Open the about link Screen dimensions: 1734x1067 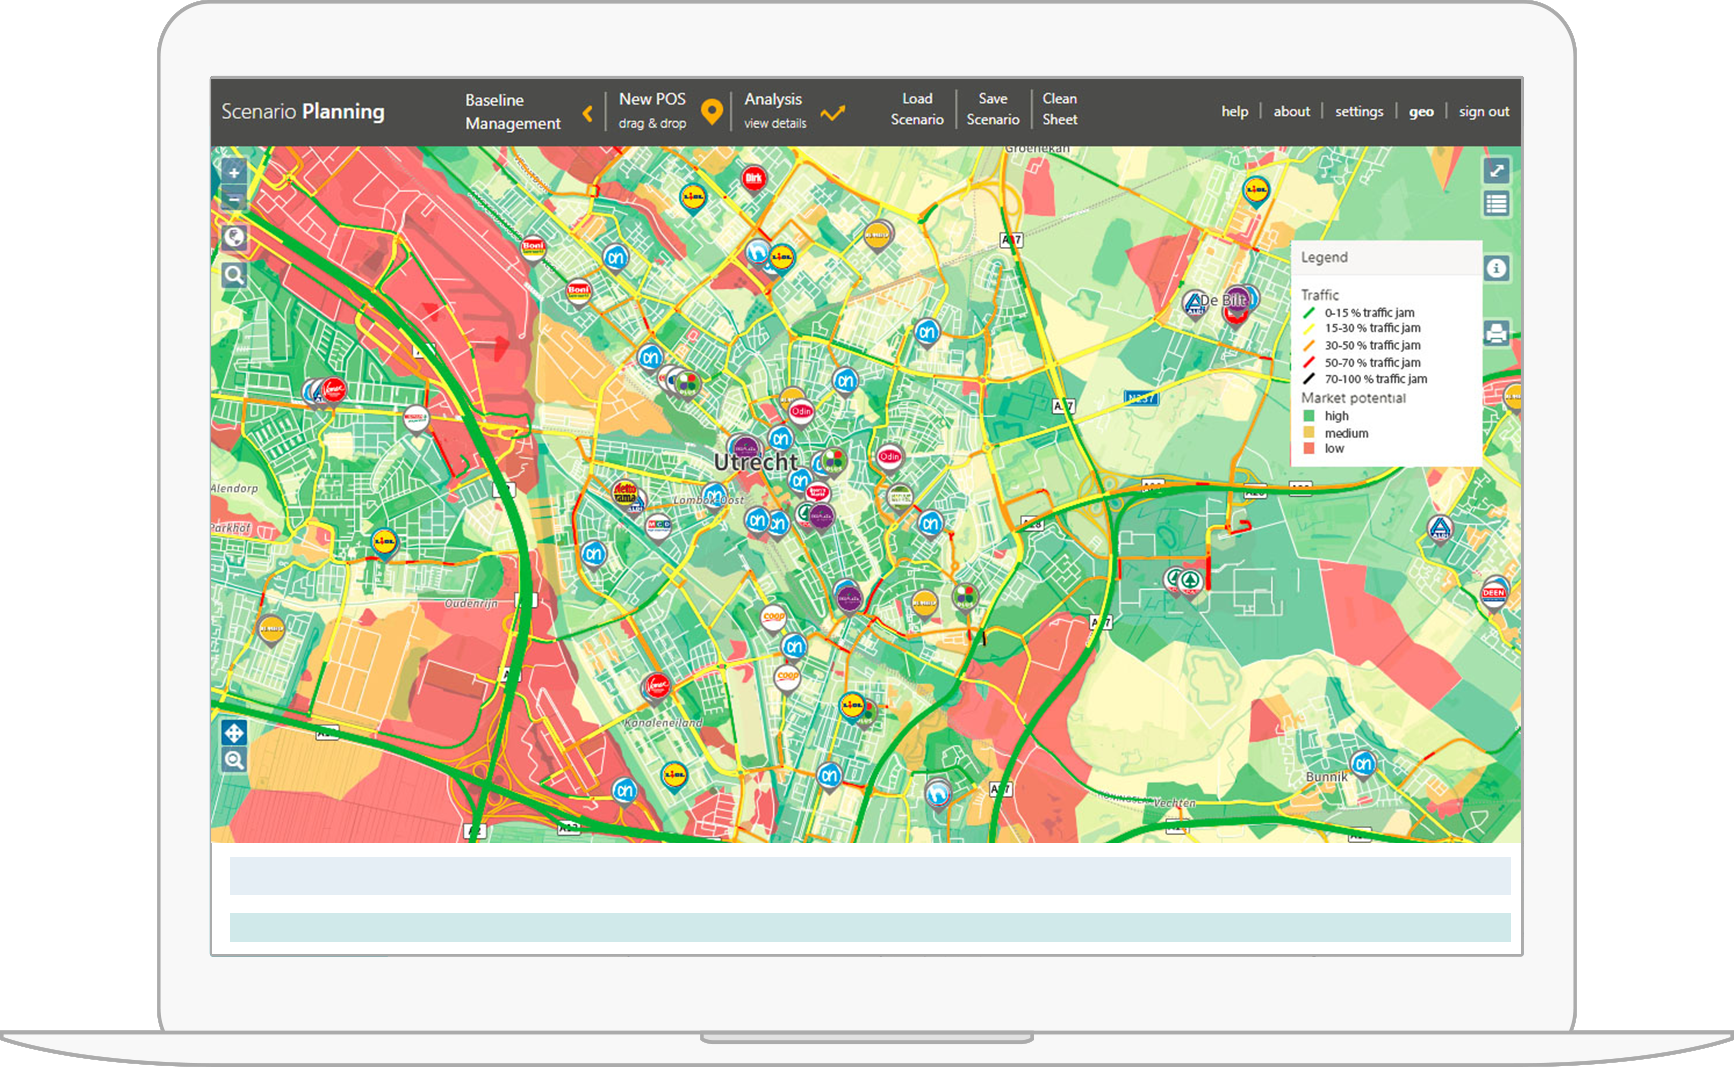click(1292, 112)
